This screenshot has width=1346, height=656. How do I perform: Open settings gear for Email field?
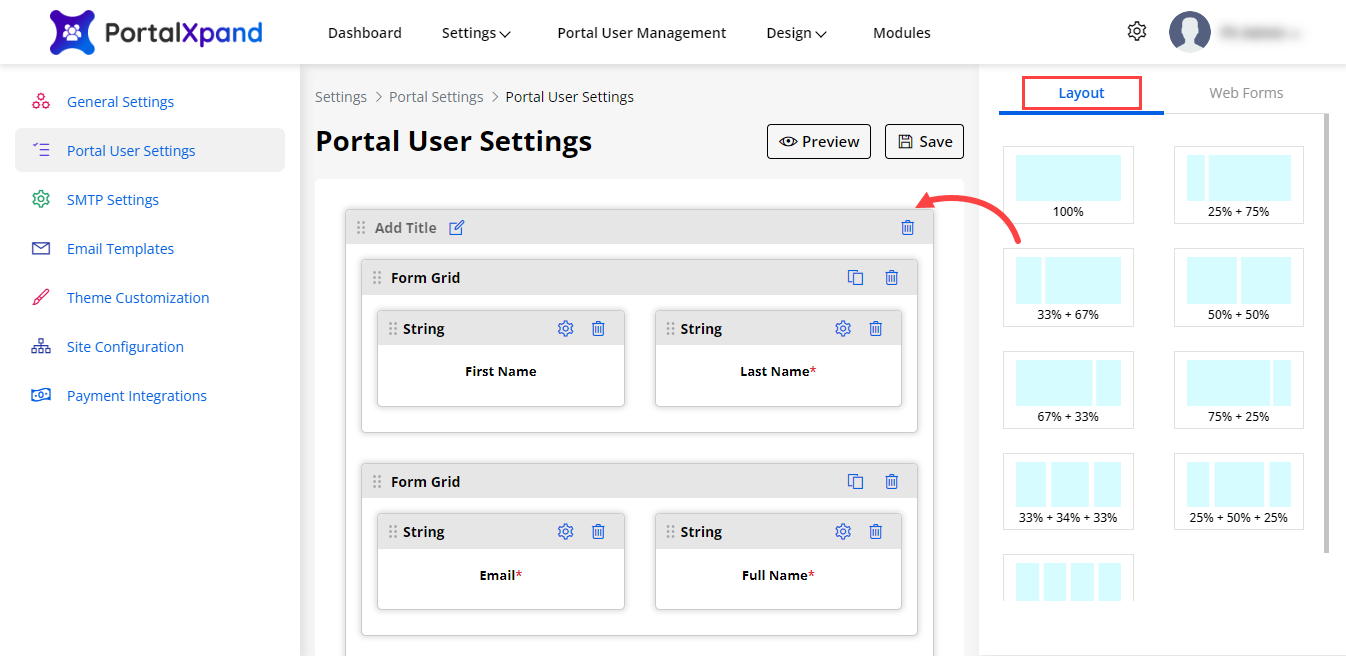(x=565, y=532)
